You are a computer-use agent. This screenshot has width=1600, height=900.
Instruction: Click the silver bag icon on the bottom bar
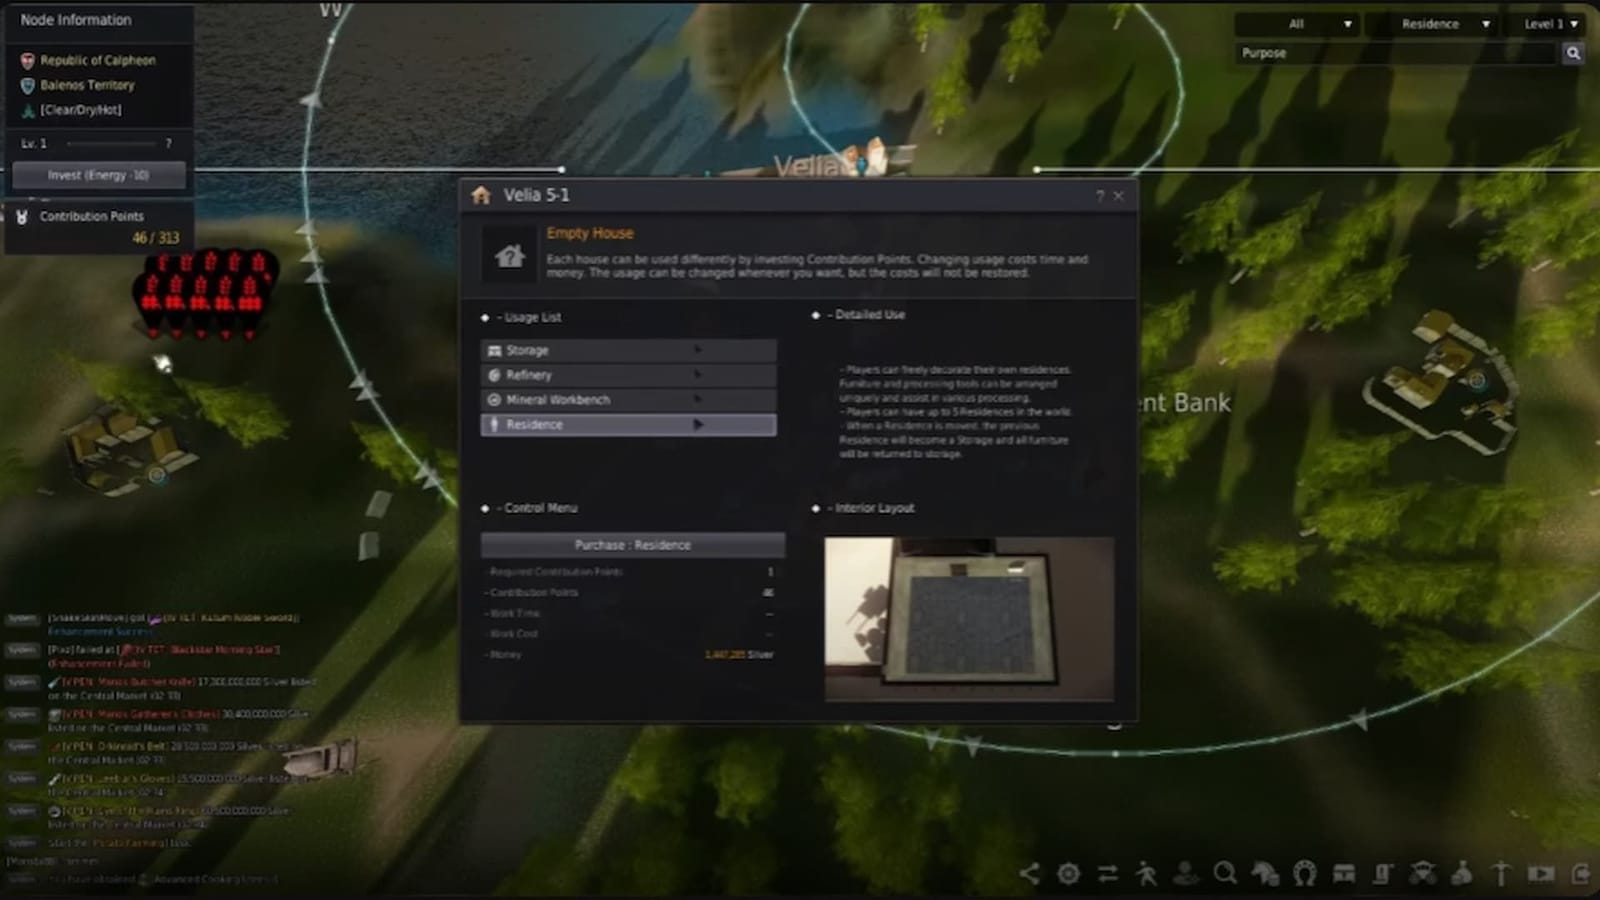[x=1460, y=873]
